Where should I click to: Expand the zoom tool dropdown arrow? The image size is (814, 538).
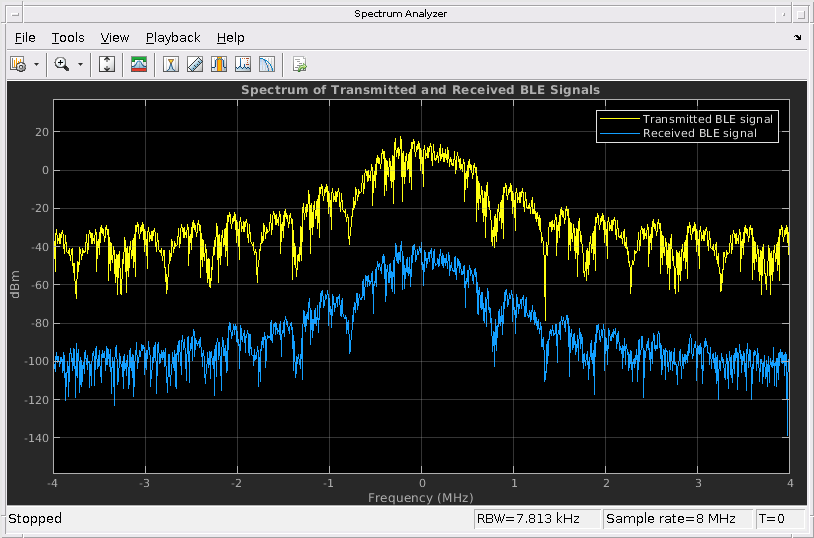point(80,64)
